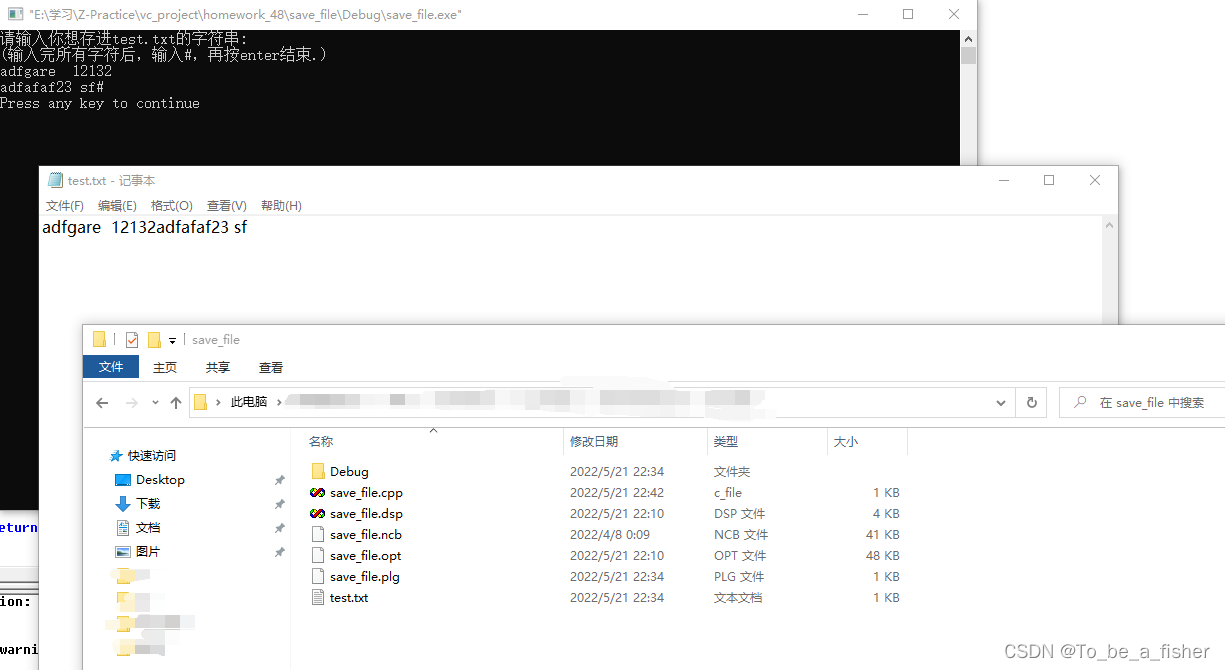Open Notepad 帮助(H) menu
The width and height of the screenshot is (1225, 670).
pos(281,205)
